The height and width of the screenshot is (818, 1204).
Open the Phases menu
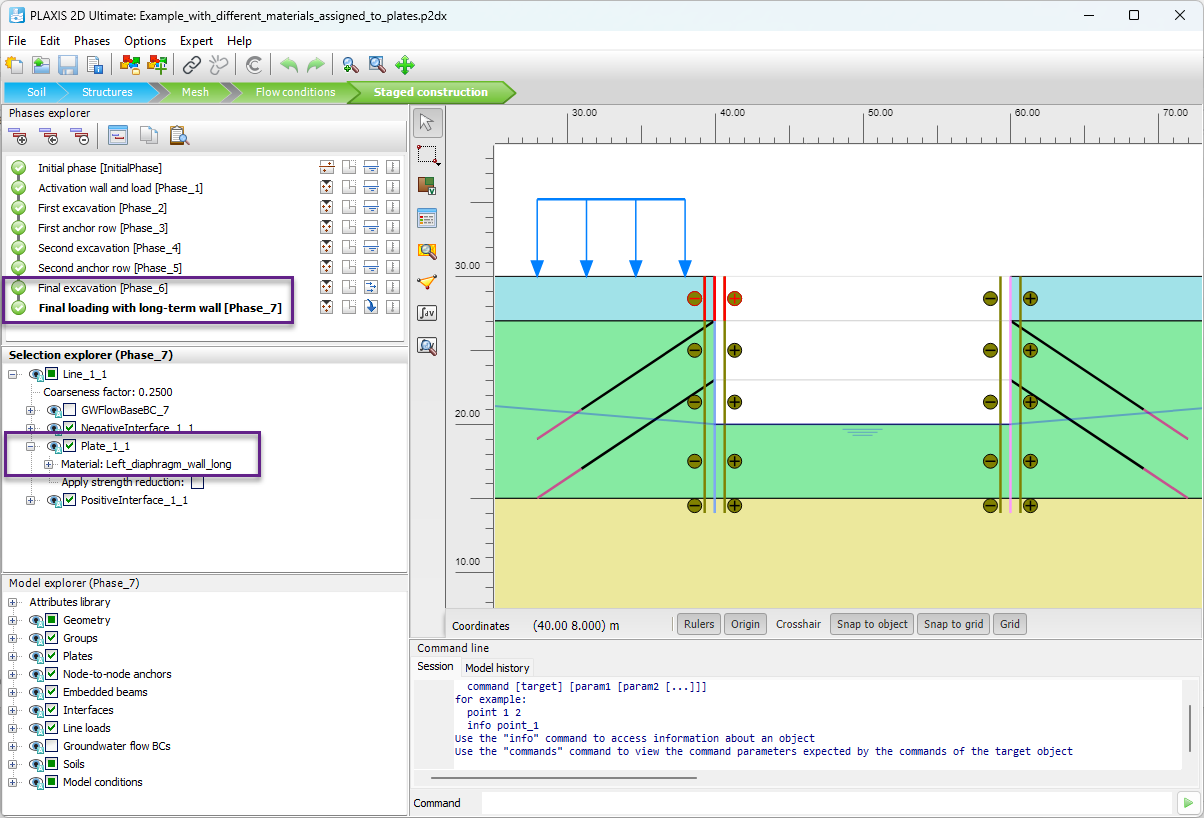point(92,41)
